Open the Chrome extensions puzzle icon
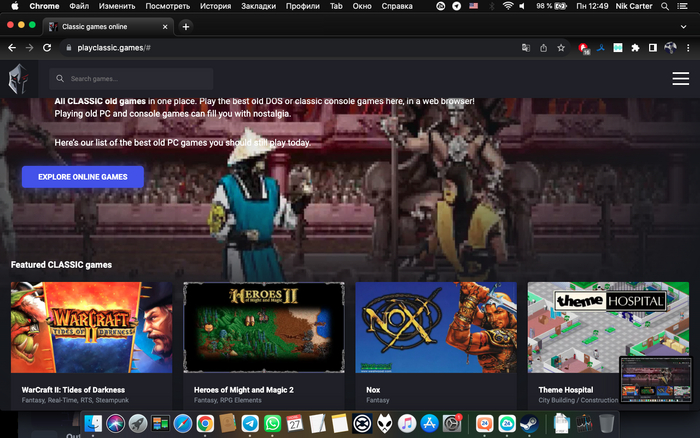700x438 pixels. click(x=635, y=47)
